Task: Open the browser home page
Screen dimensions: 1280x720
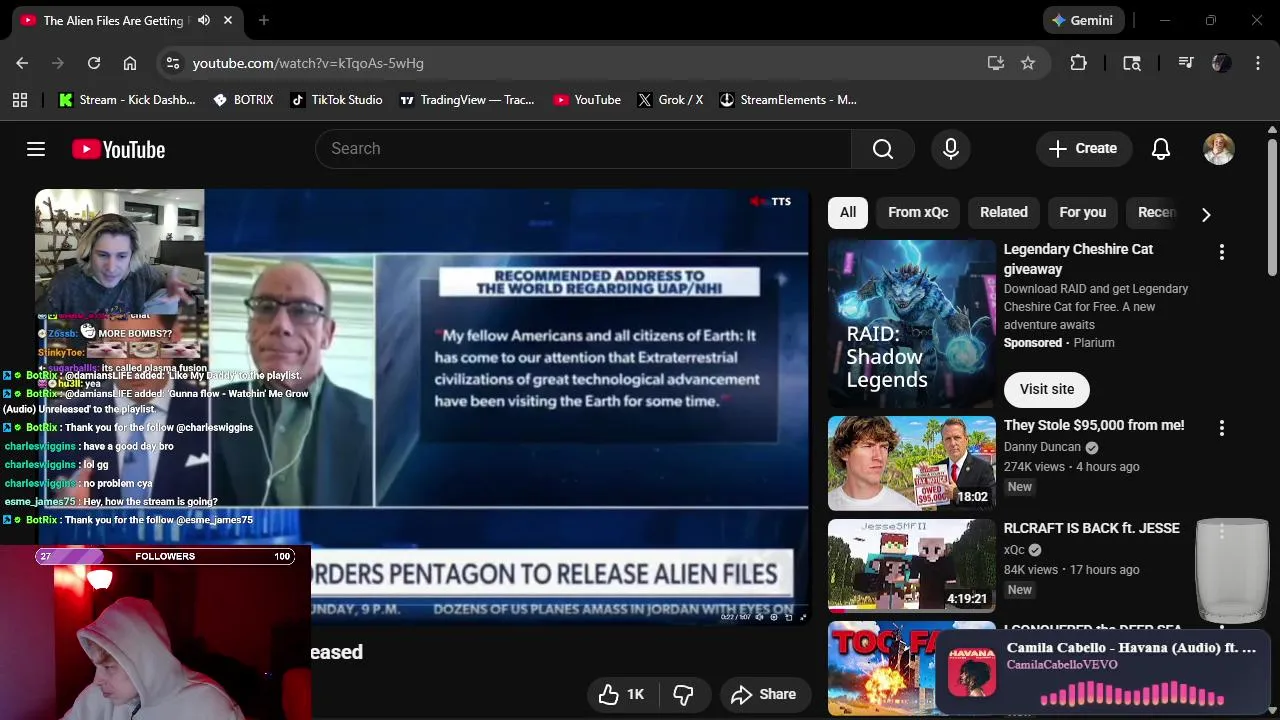Action: [x=130, y=63]
